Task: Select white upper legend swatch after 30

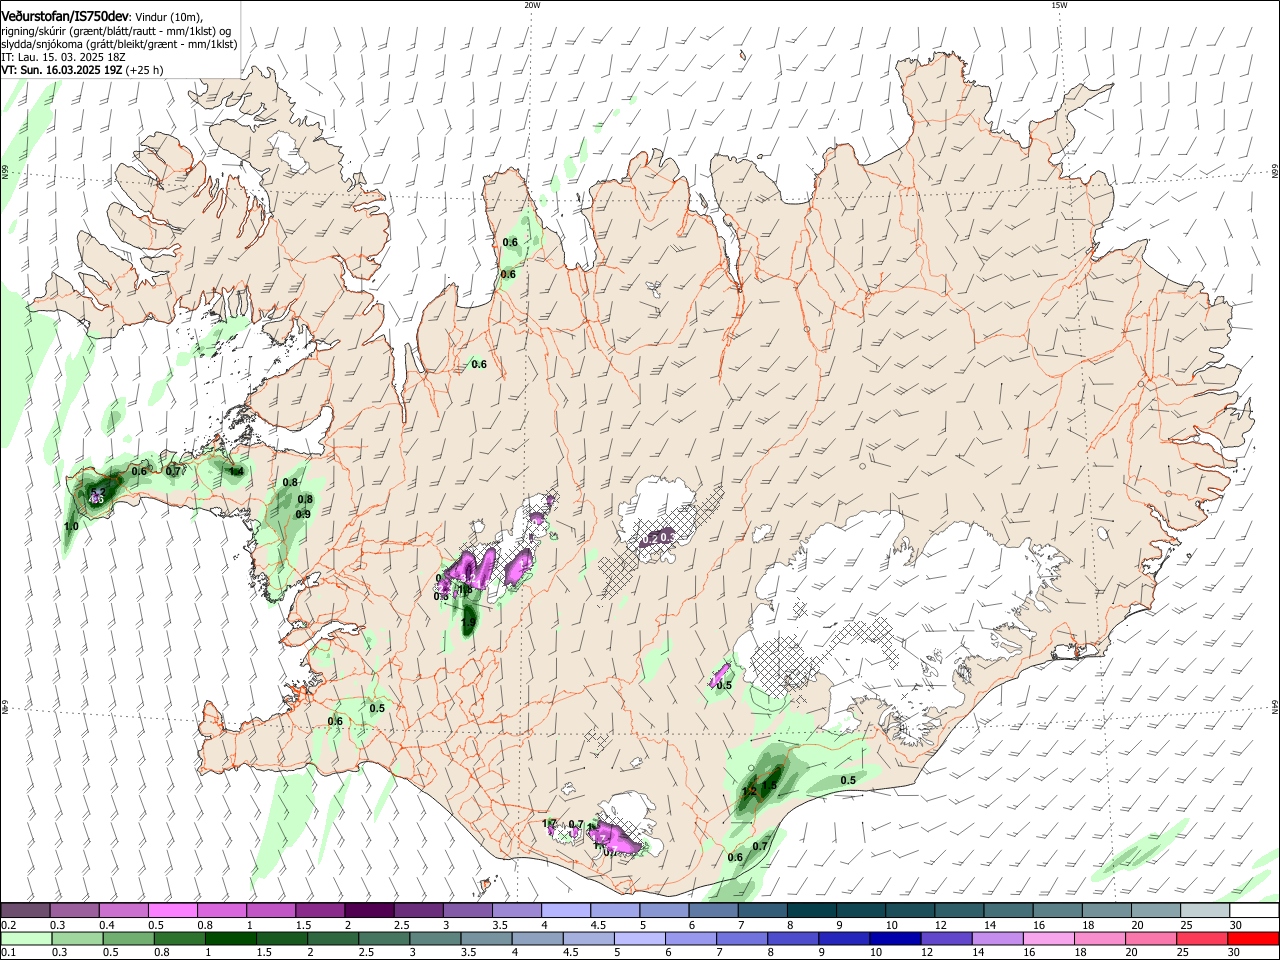Action: pyautogui.click(x=1255, y=911)
